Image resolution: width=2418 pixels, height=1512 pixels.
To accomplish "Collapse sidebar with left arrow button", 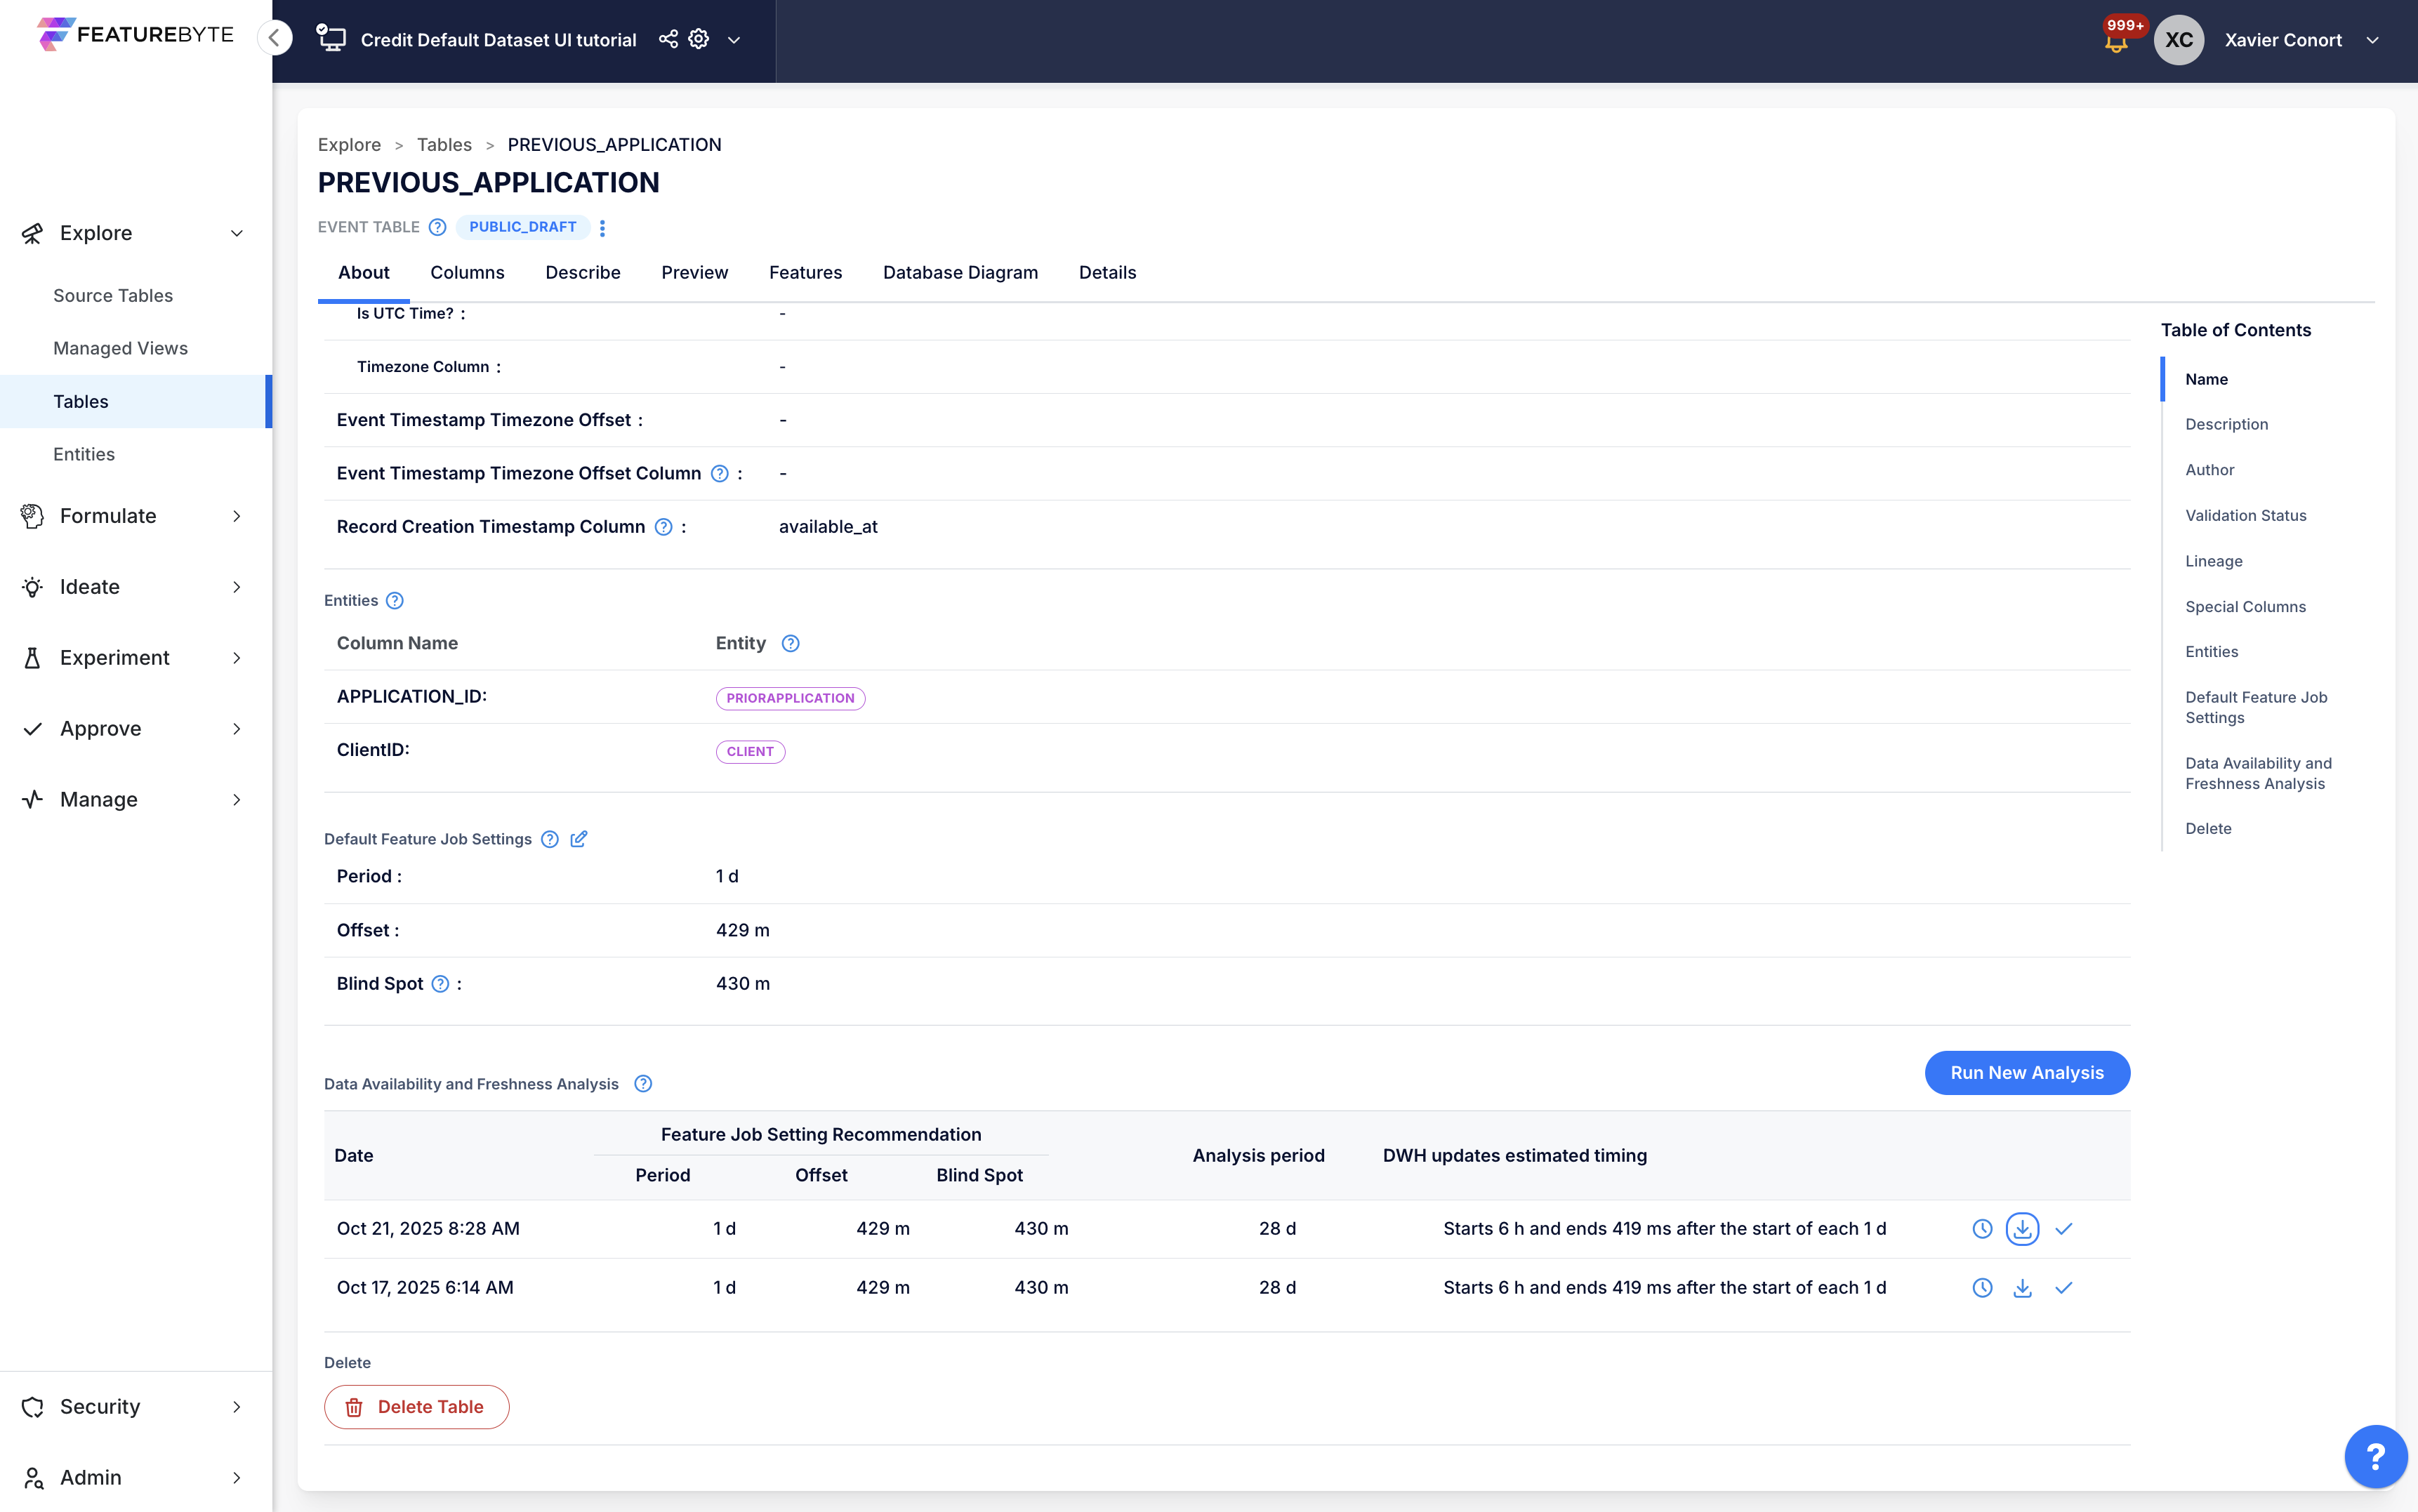I will [274, 38].
